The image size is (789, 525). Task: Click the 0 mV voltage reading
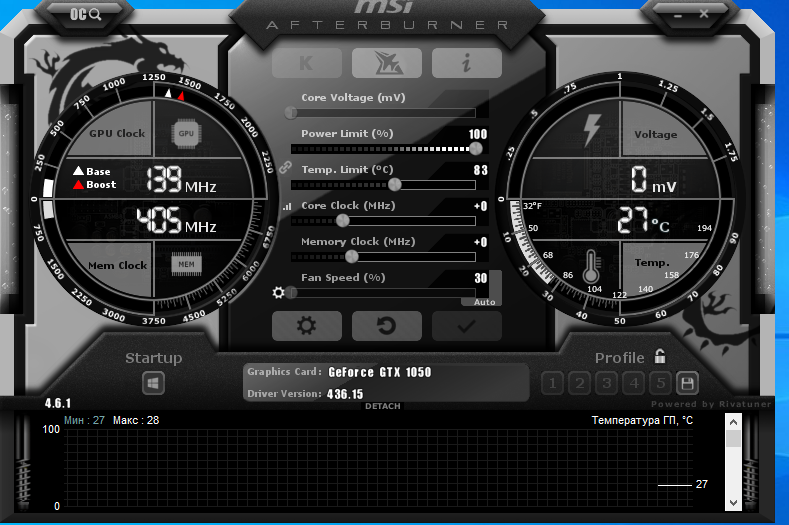654,180
